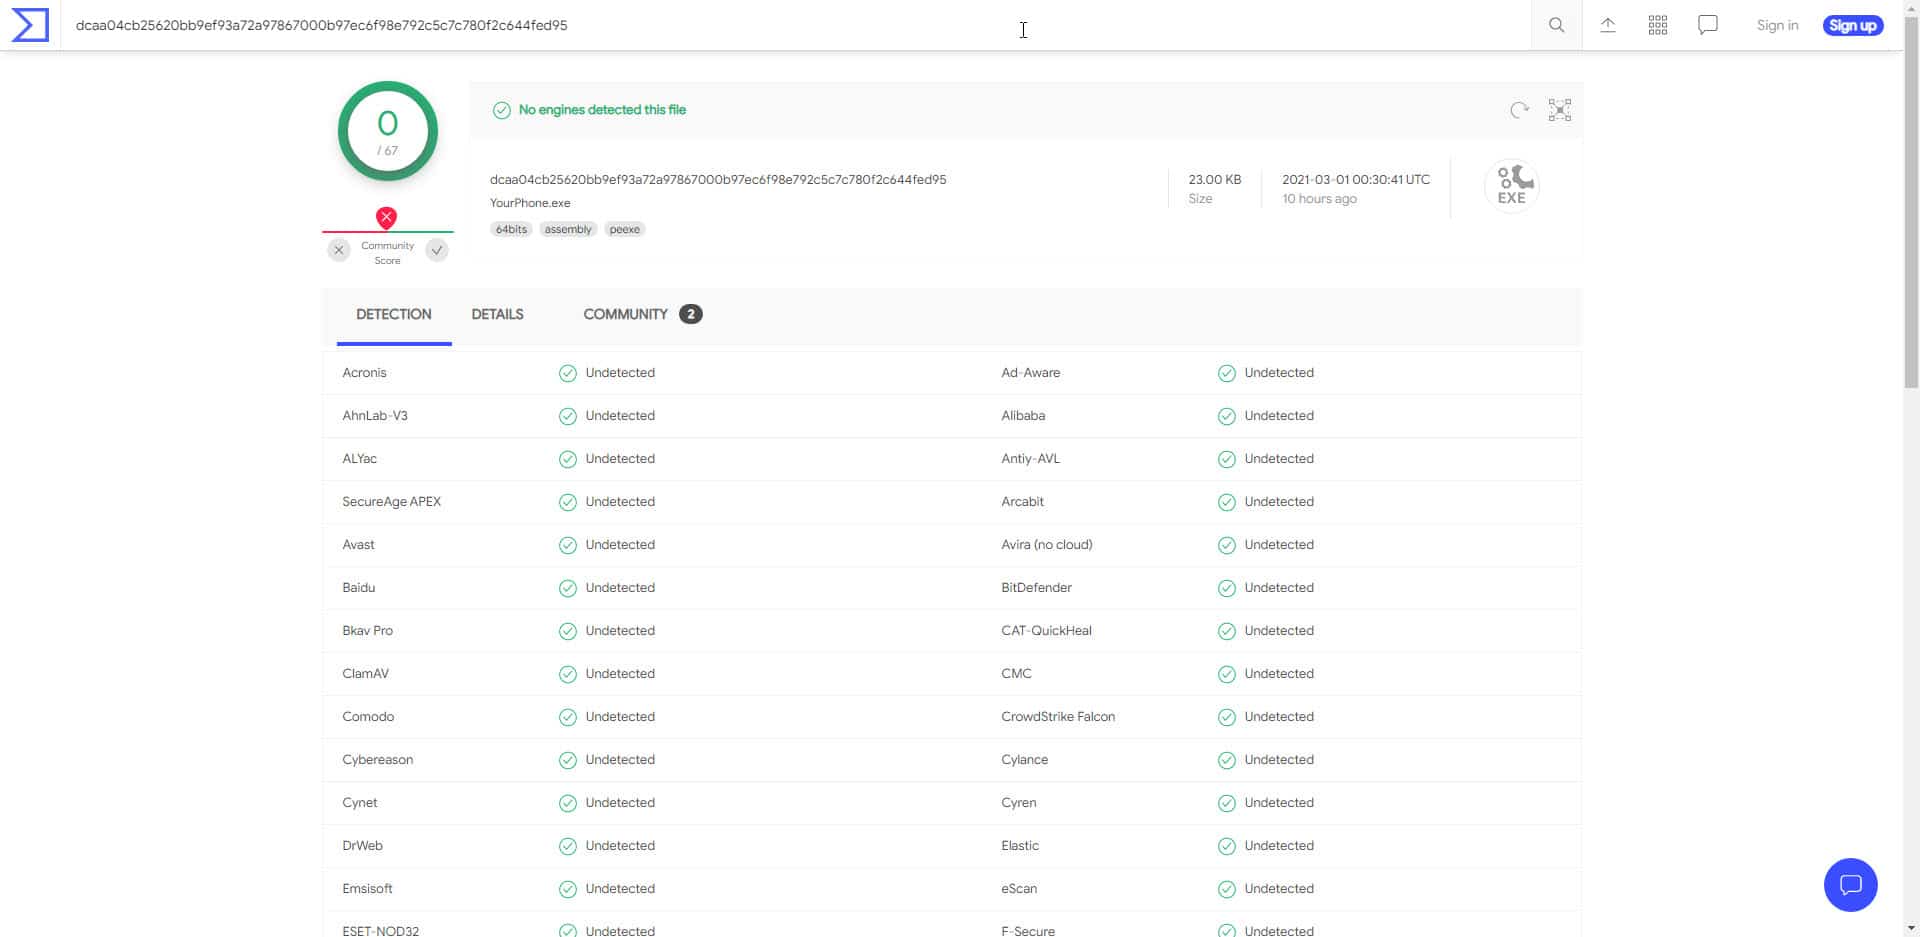Viewport: 1920px width, 937px height.
Task: Click the Arcabit engine name
Action: pyautogui.click(x=1022, y=502)
